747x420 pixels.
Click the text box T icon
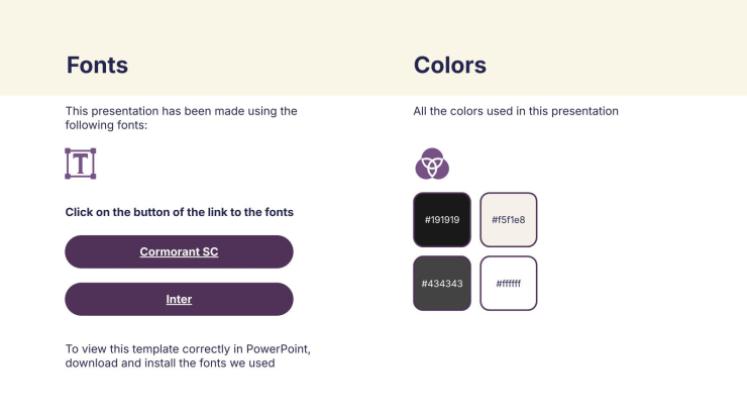coord(80,163)
